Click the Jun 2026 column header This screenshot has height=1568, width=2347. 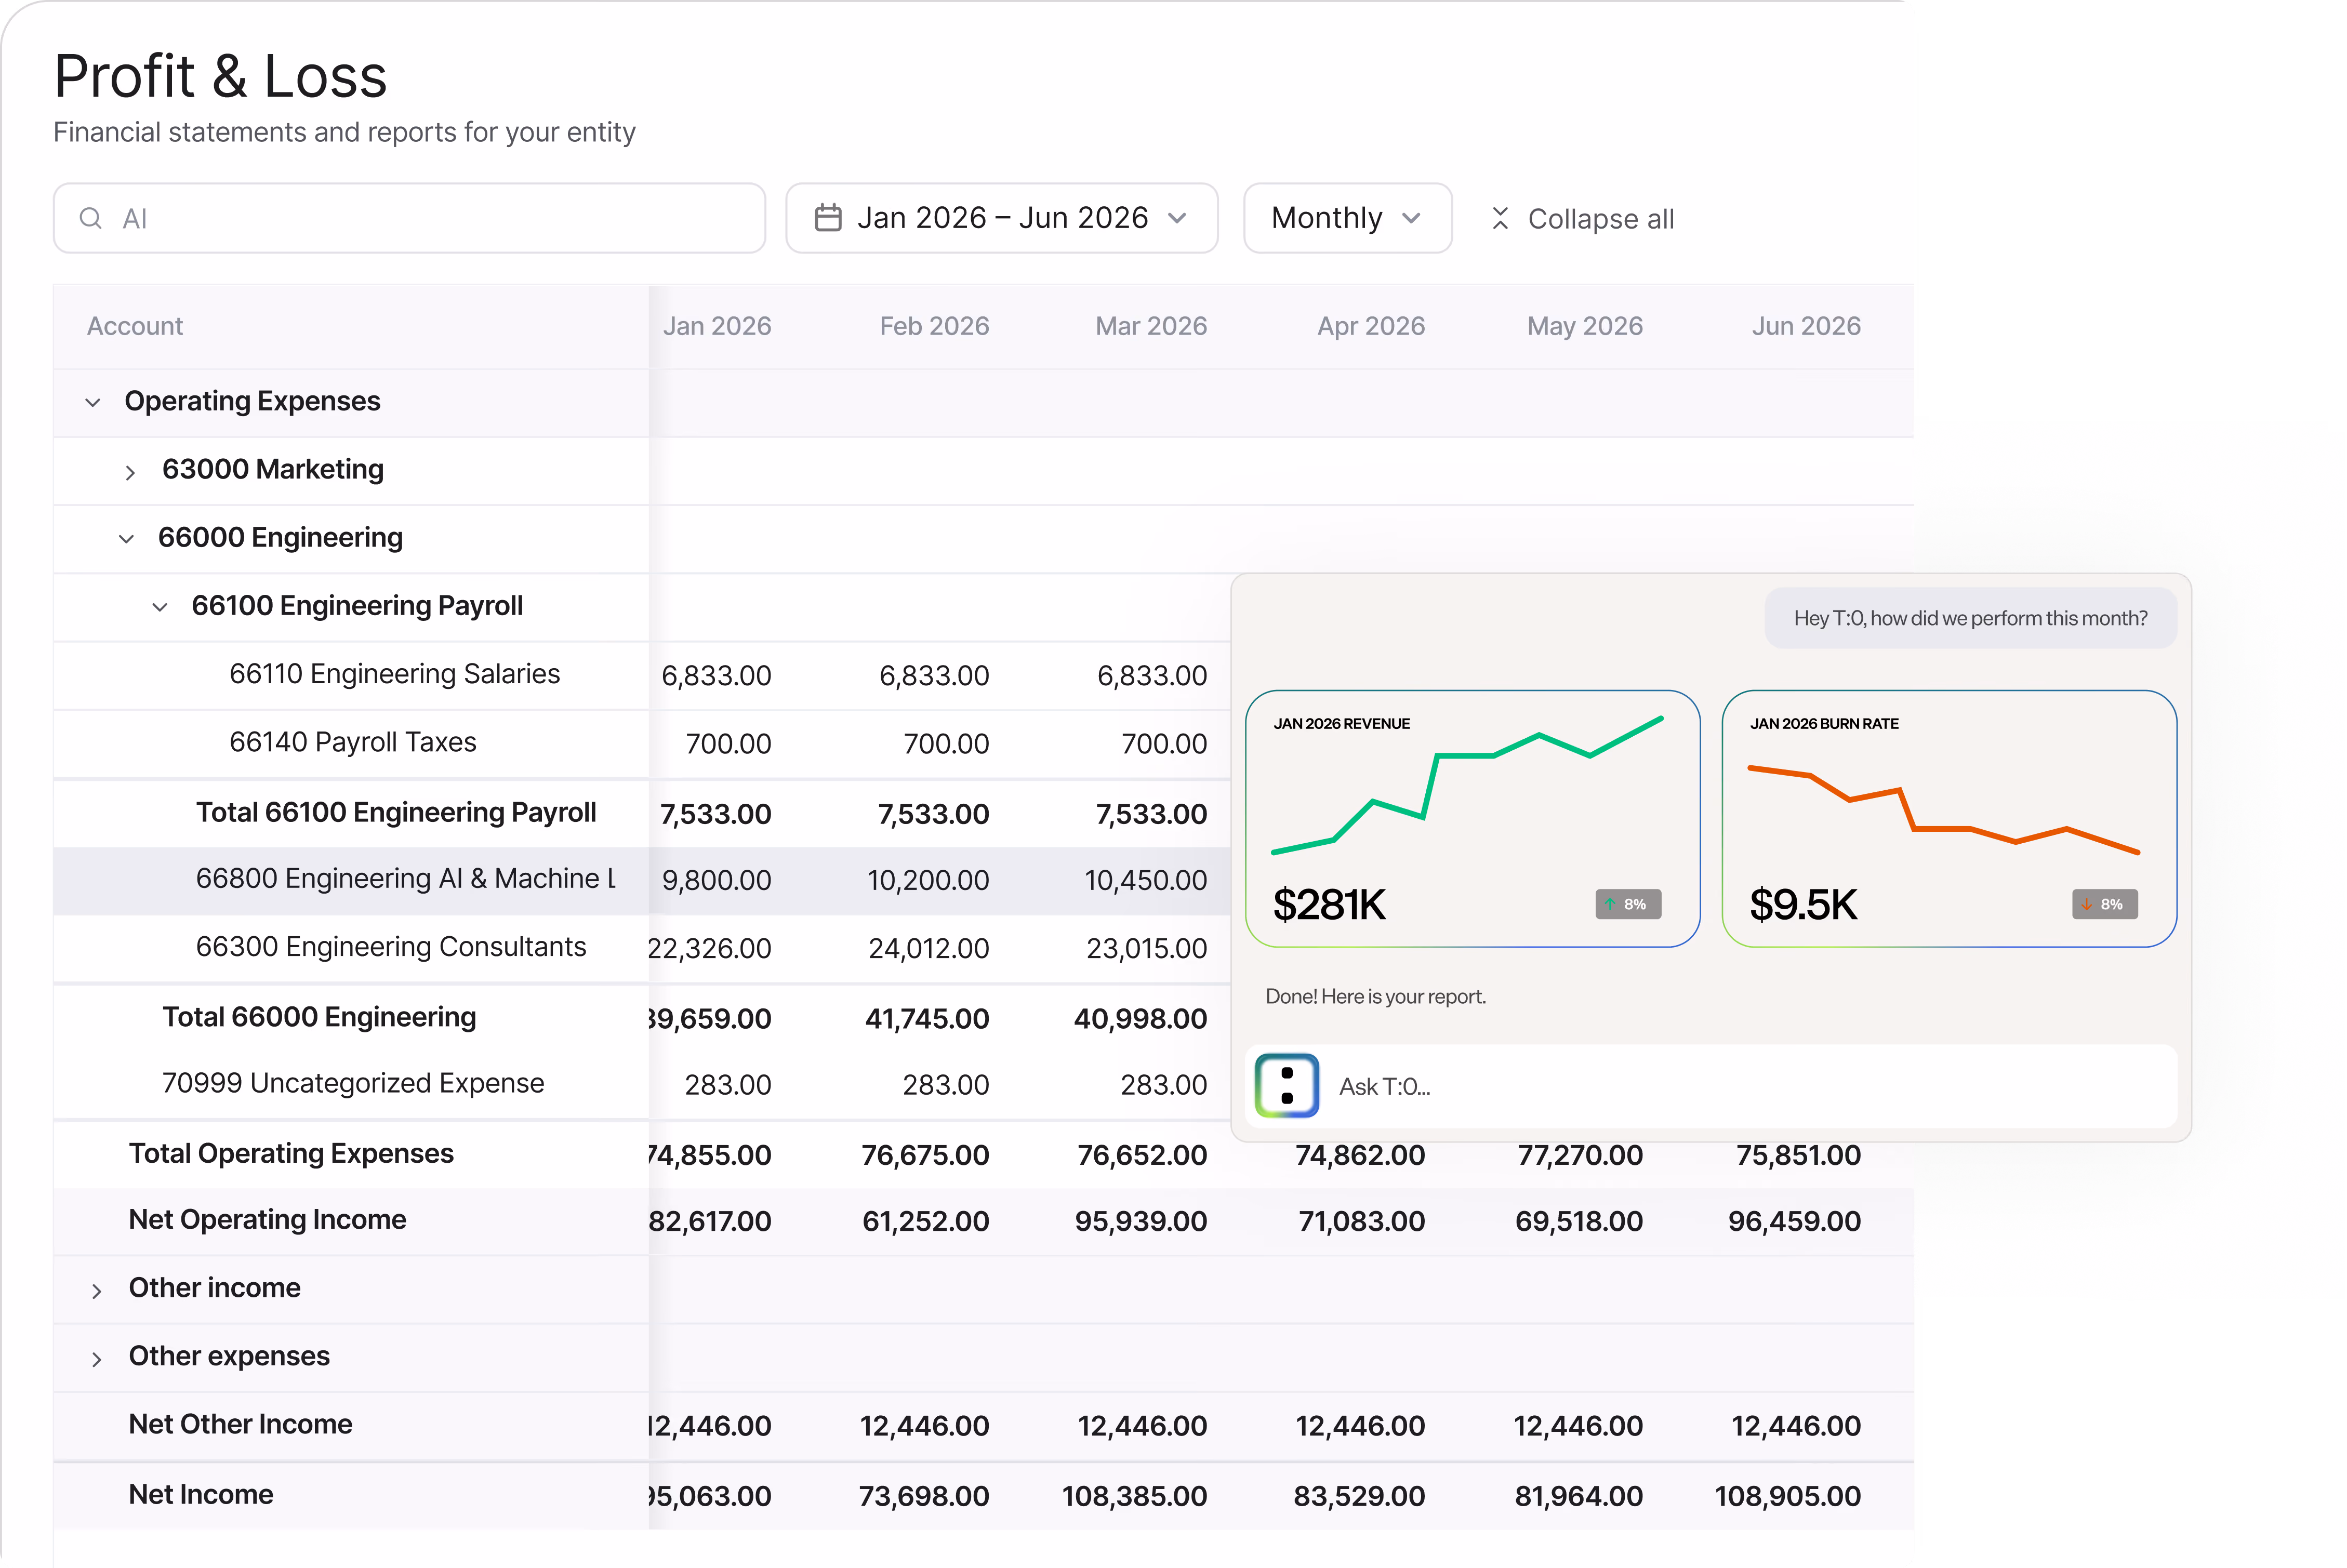point(1806,326)
